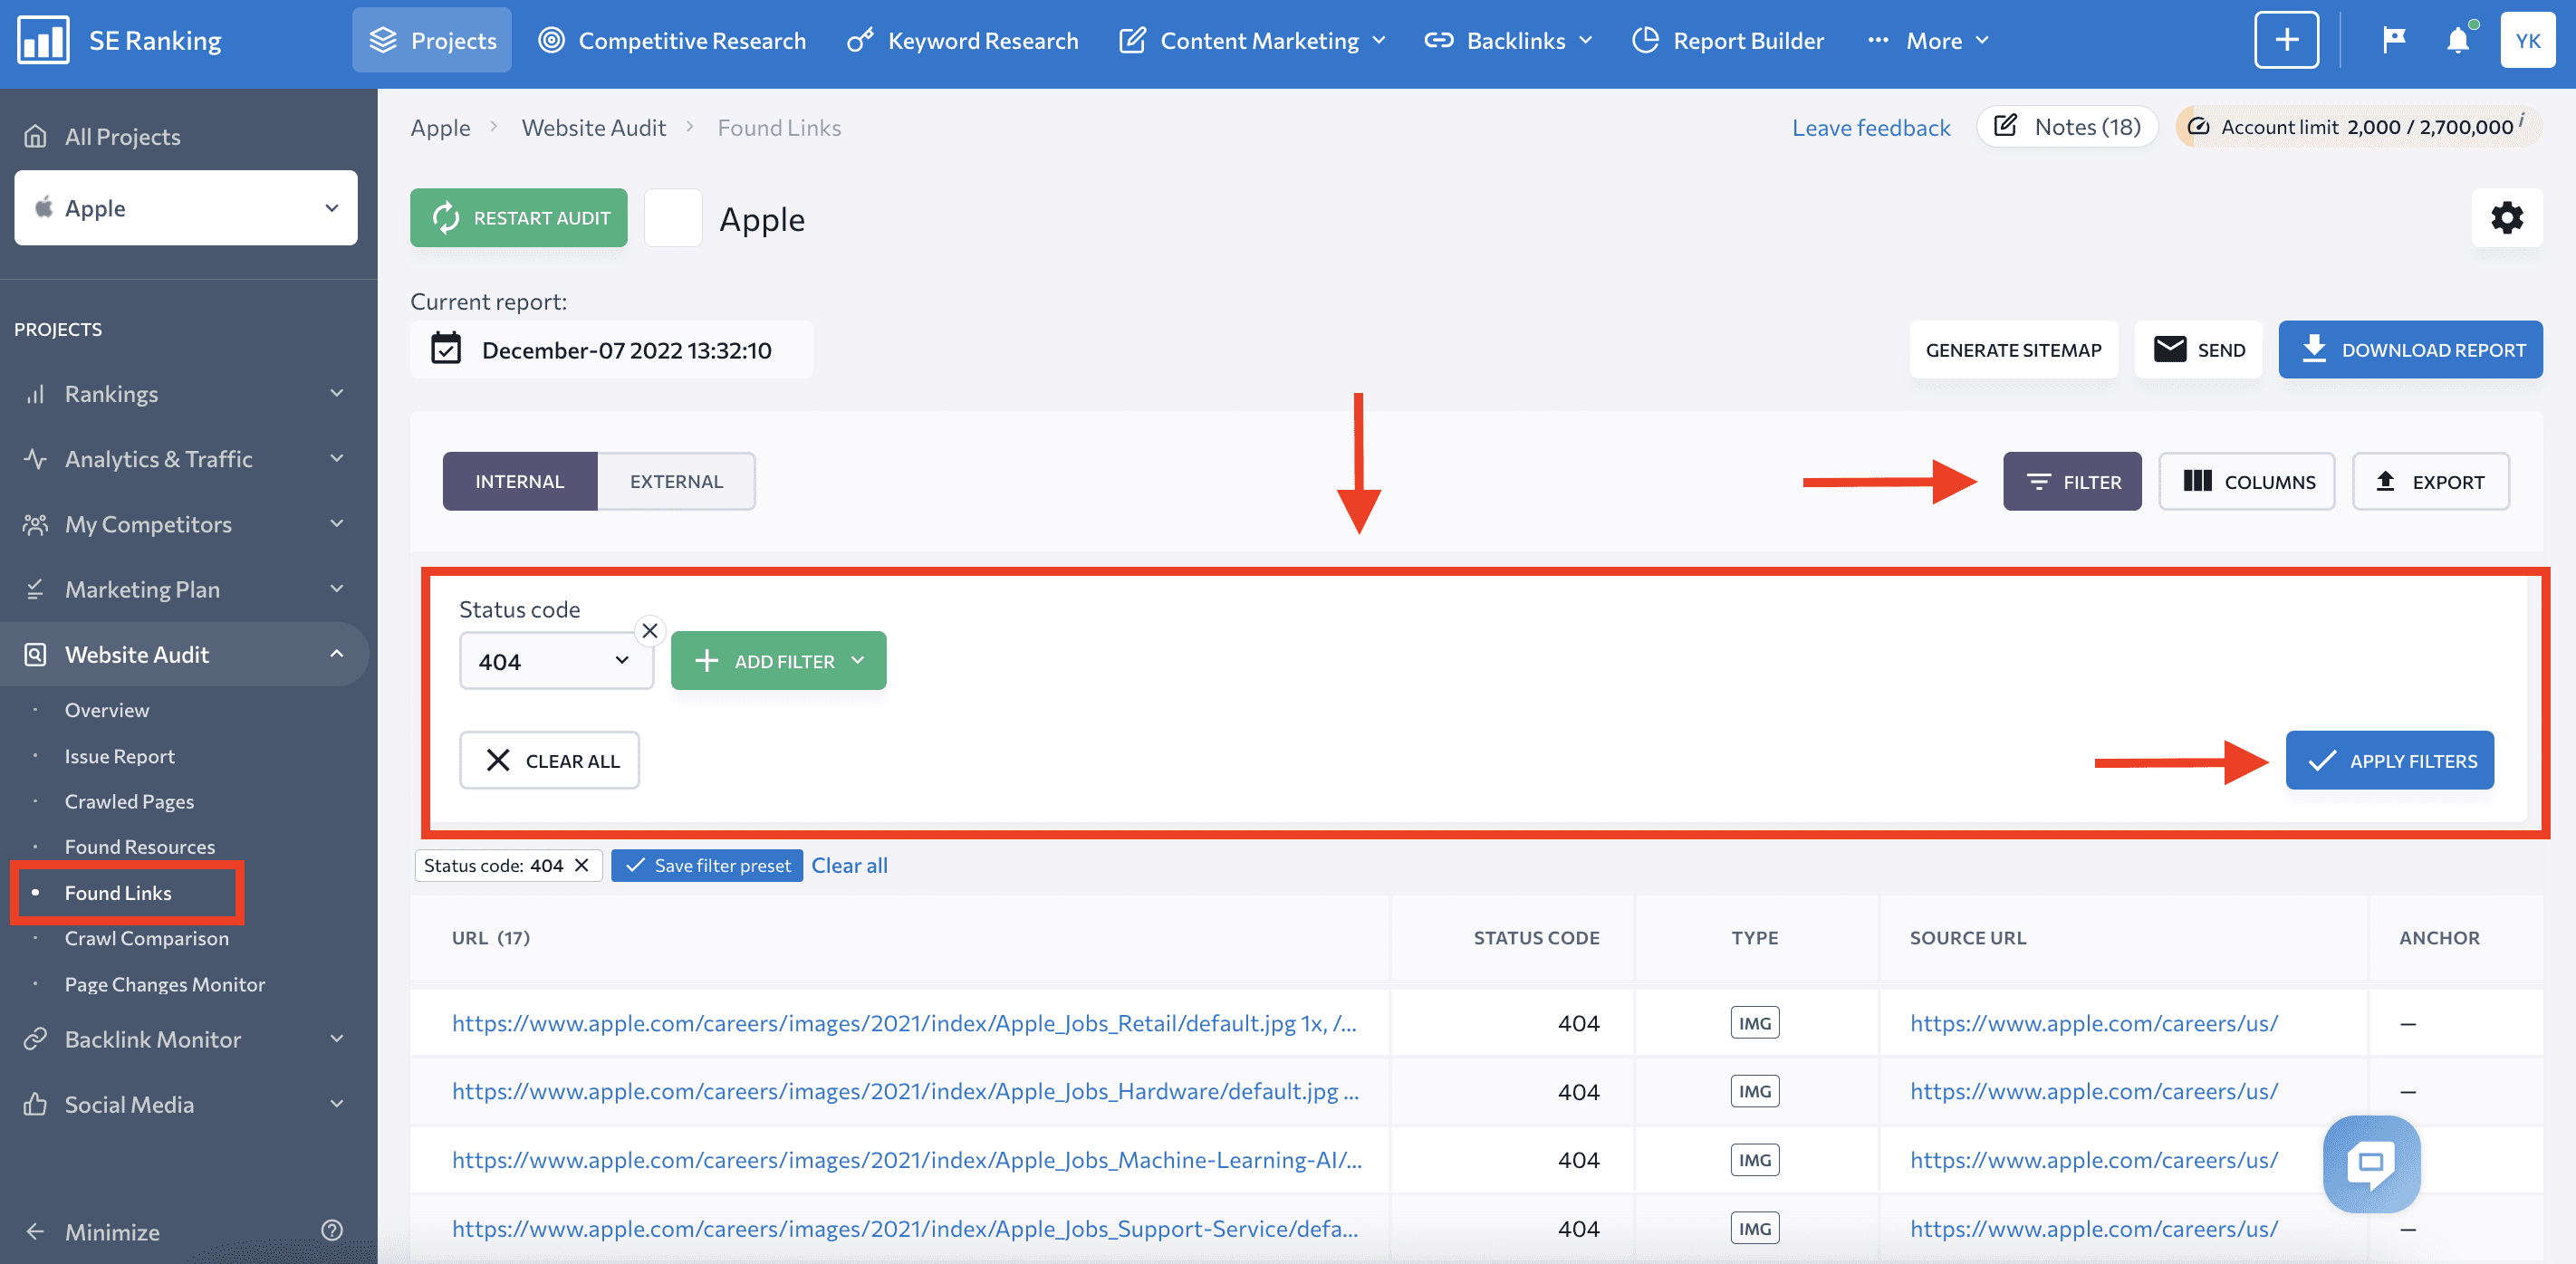Open Crawl Comparison in the sidebar

[x=147, y=937]
